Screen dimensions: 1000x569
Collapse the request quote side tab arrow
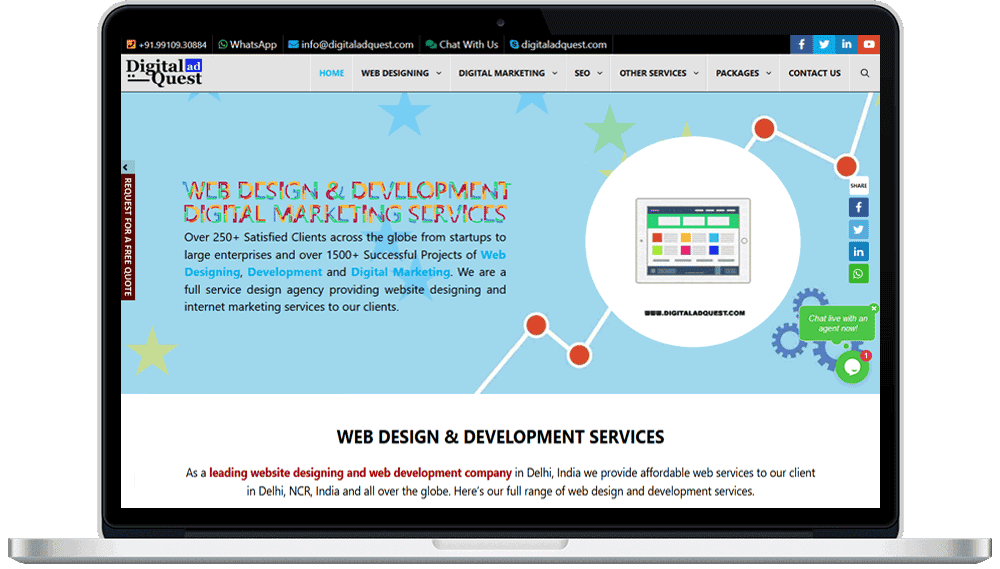tap(126, 167)
